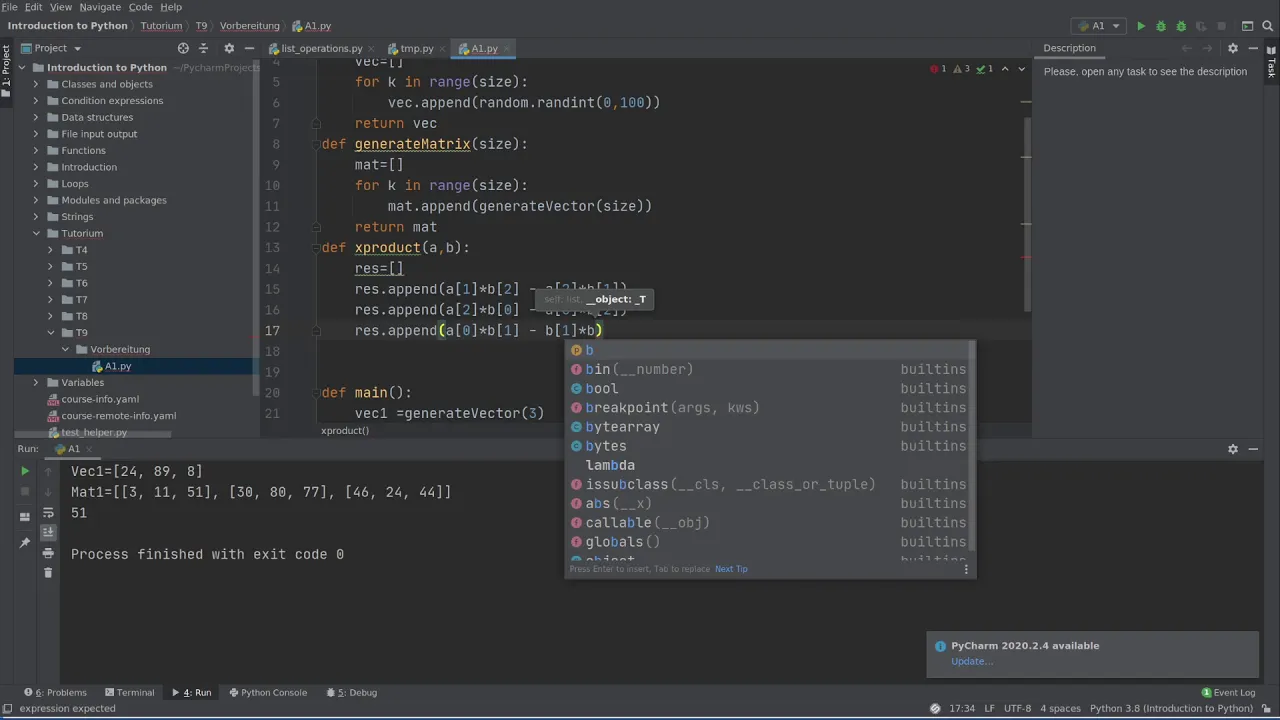Switch to tmp.py editor tab
Screen dimensions: 1280x720
click(x=417, y=48)
